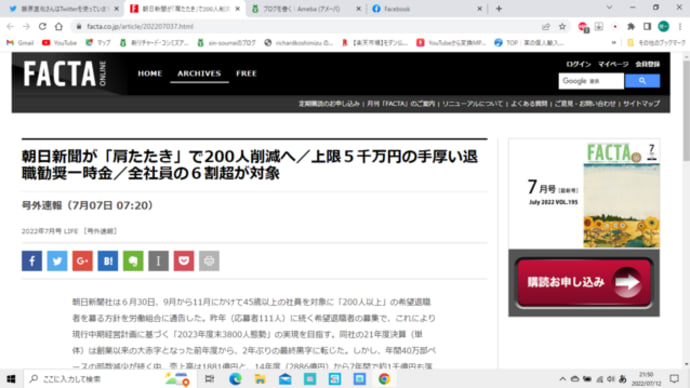Open new tab with plus button
Screen dimensions: 690x388
499,8
